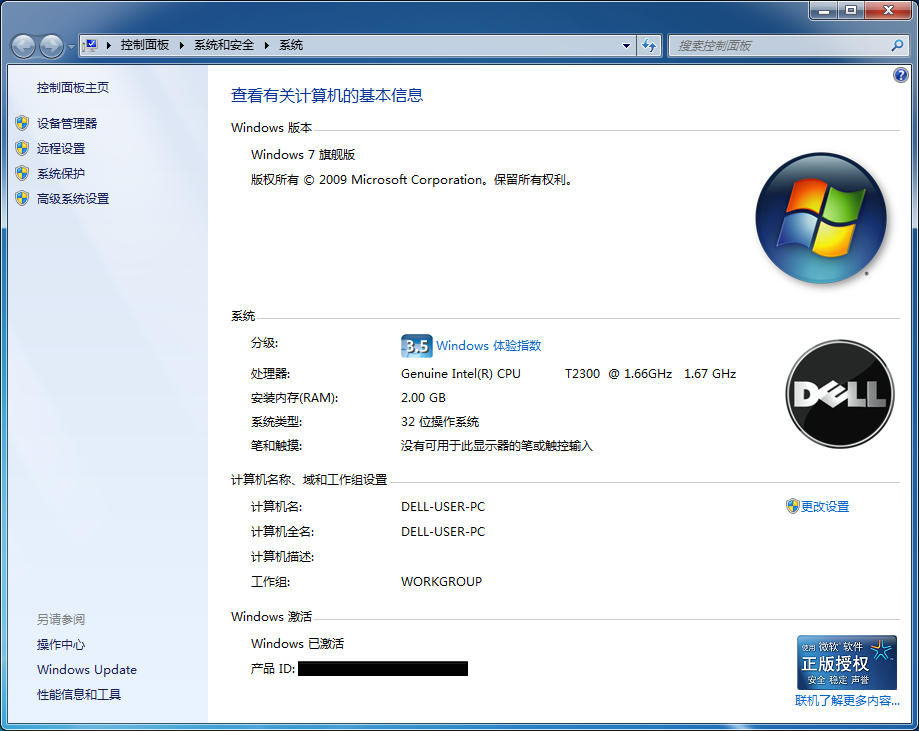This screenshot has height=731, width=919.
Task: Click the processor value T2300 @ 1.66GHz
Action: tap(618, 374)
